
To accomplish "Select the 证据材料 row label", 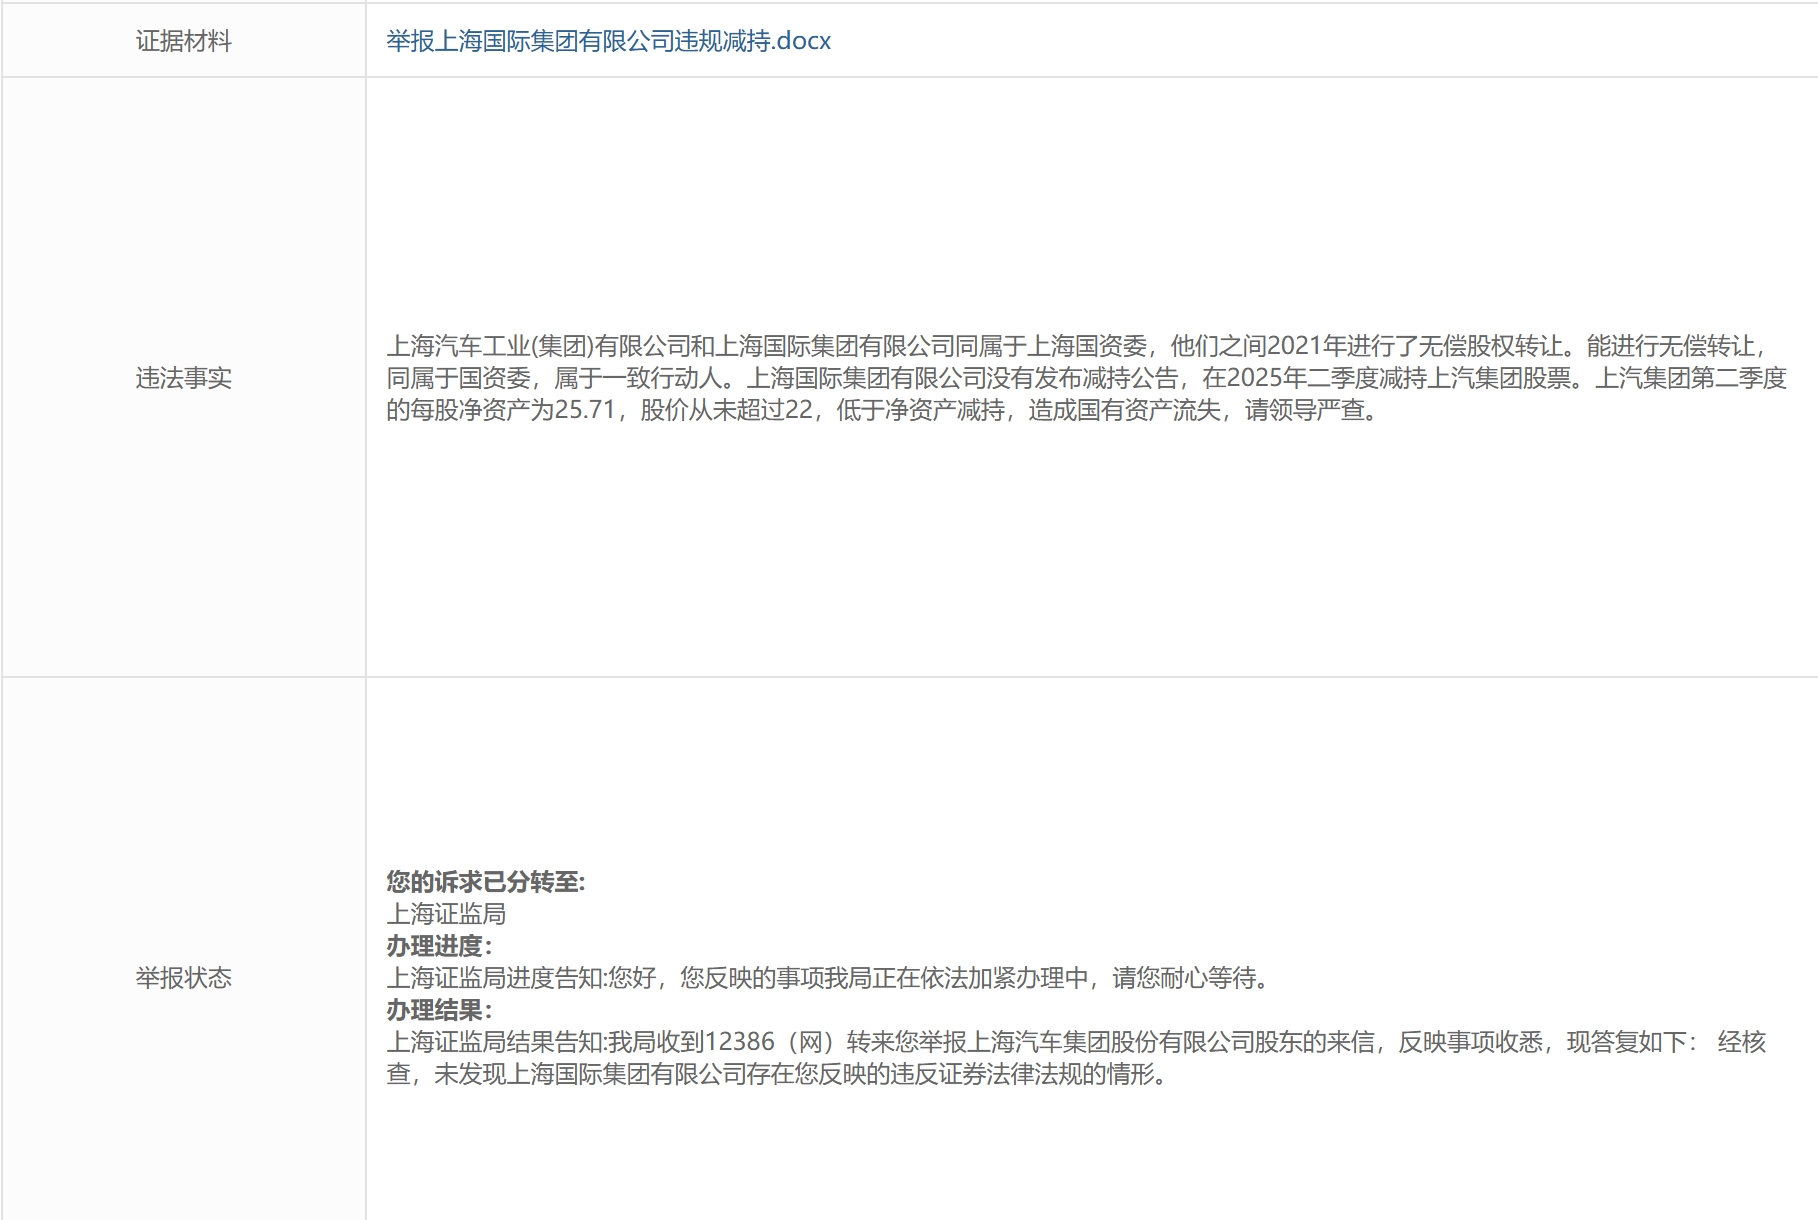I will 184,41.
